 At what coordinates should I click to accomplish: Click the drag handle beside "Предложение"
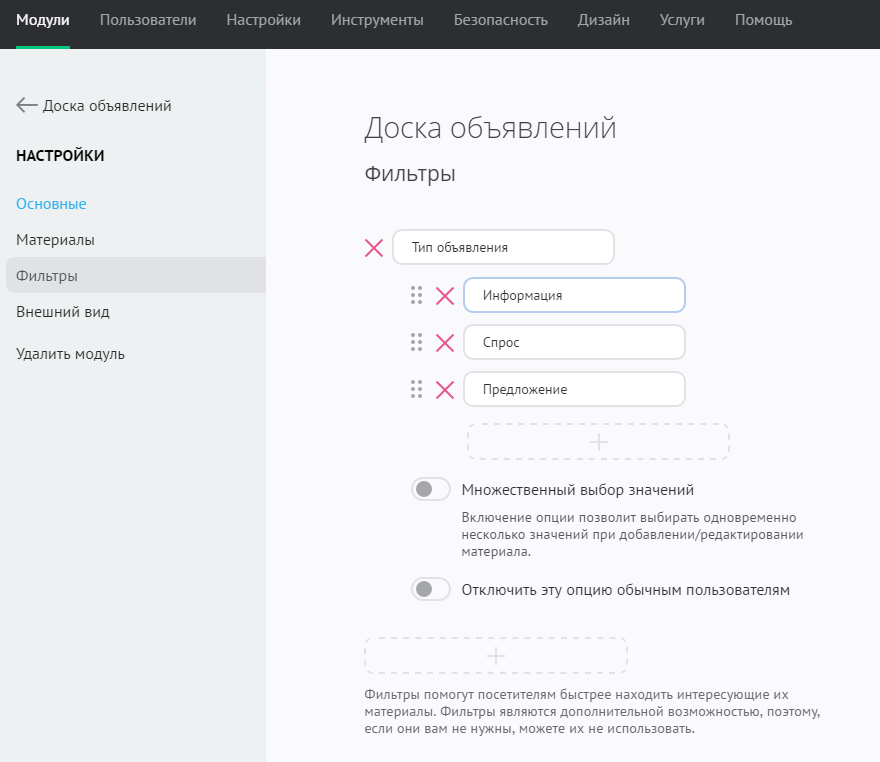click(416, 390)
